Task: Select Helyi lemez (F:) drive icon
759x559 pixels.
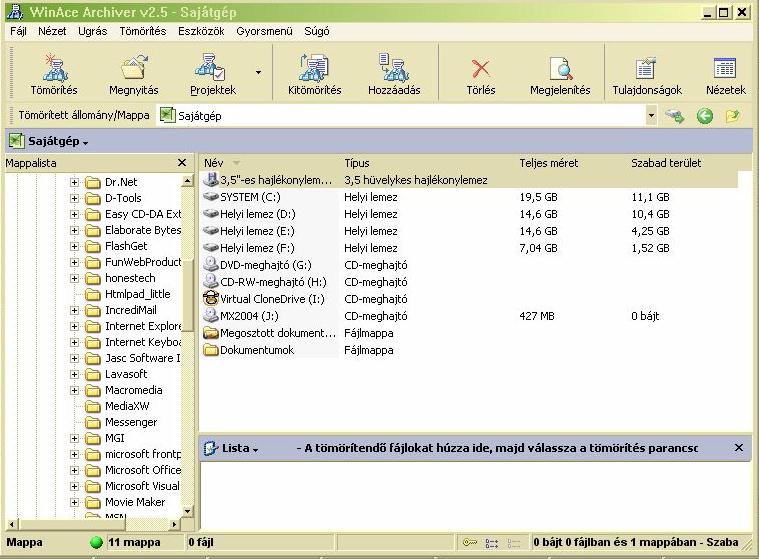Action: 211,247
